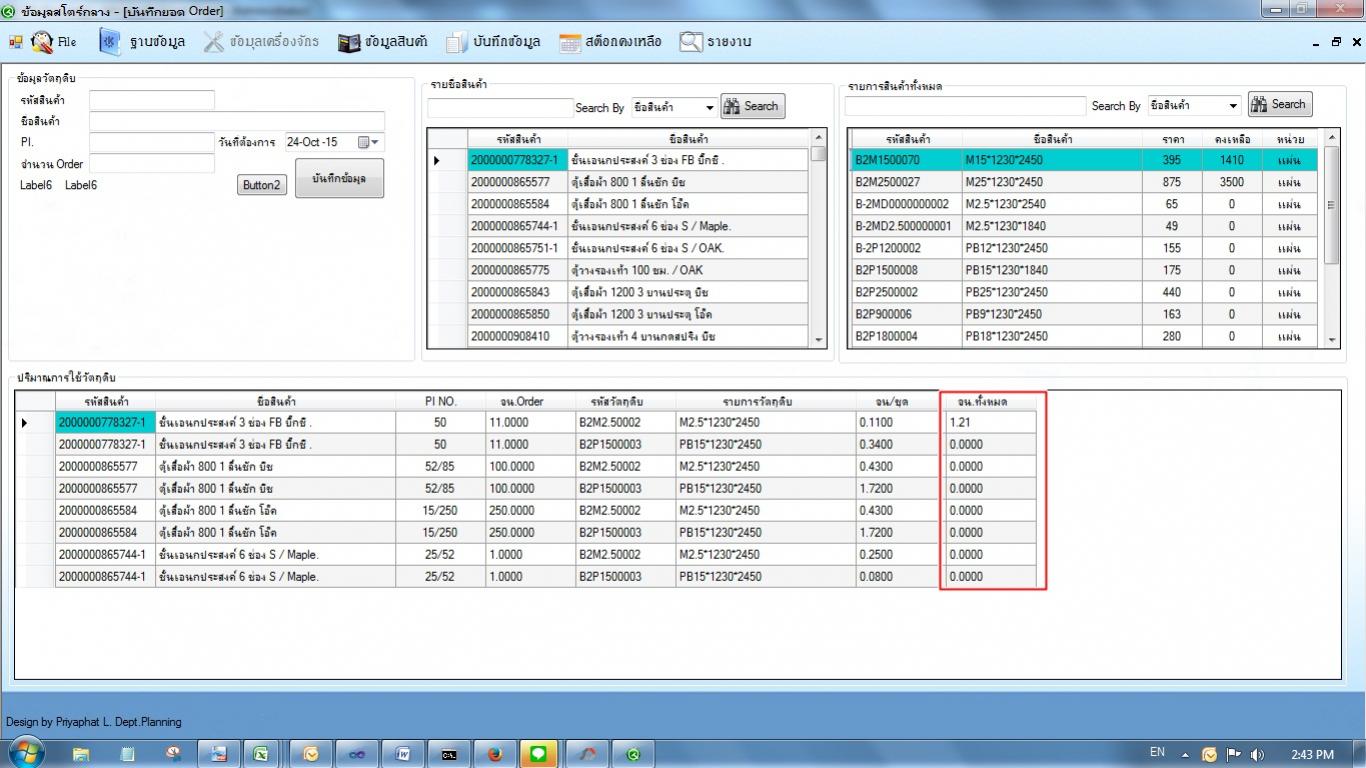This screenshot has width=1366, height=768.
Task: Open Excel from the taskbar
Action: point(260,754)
